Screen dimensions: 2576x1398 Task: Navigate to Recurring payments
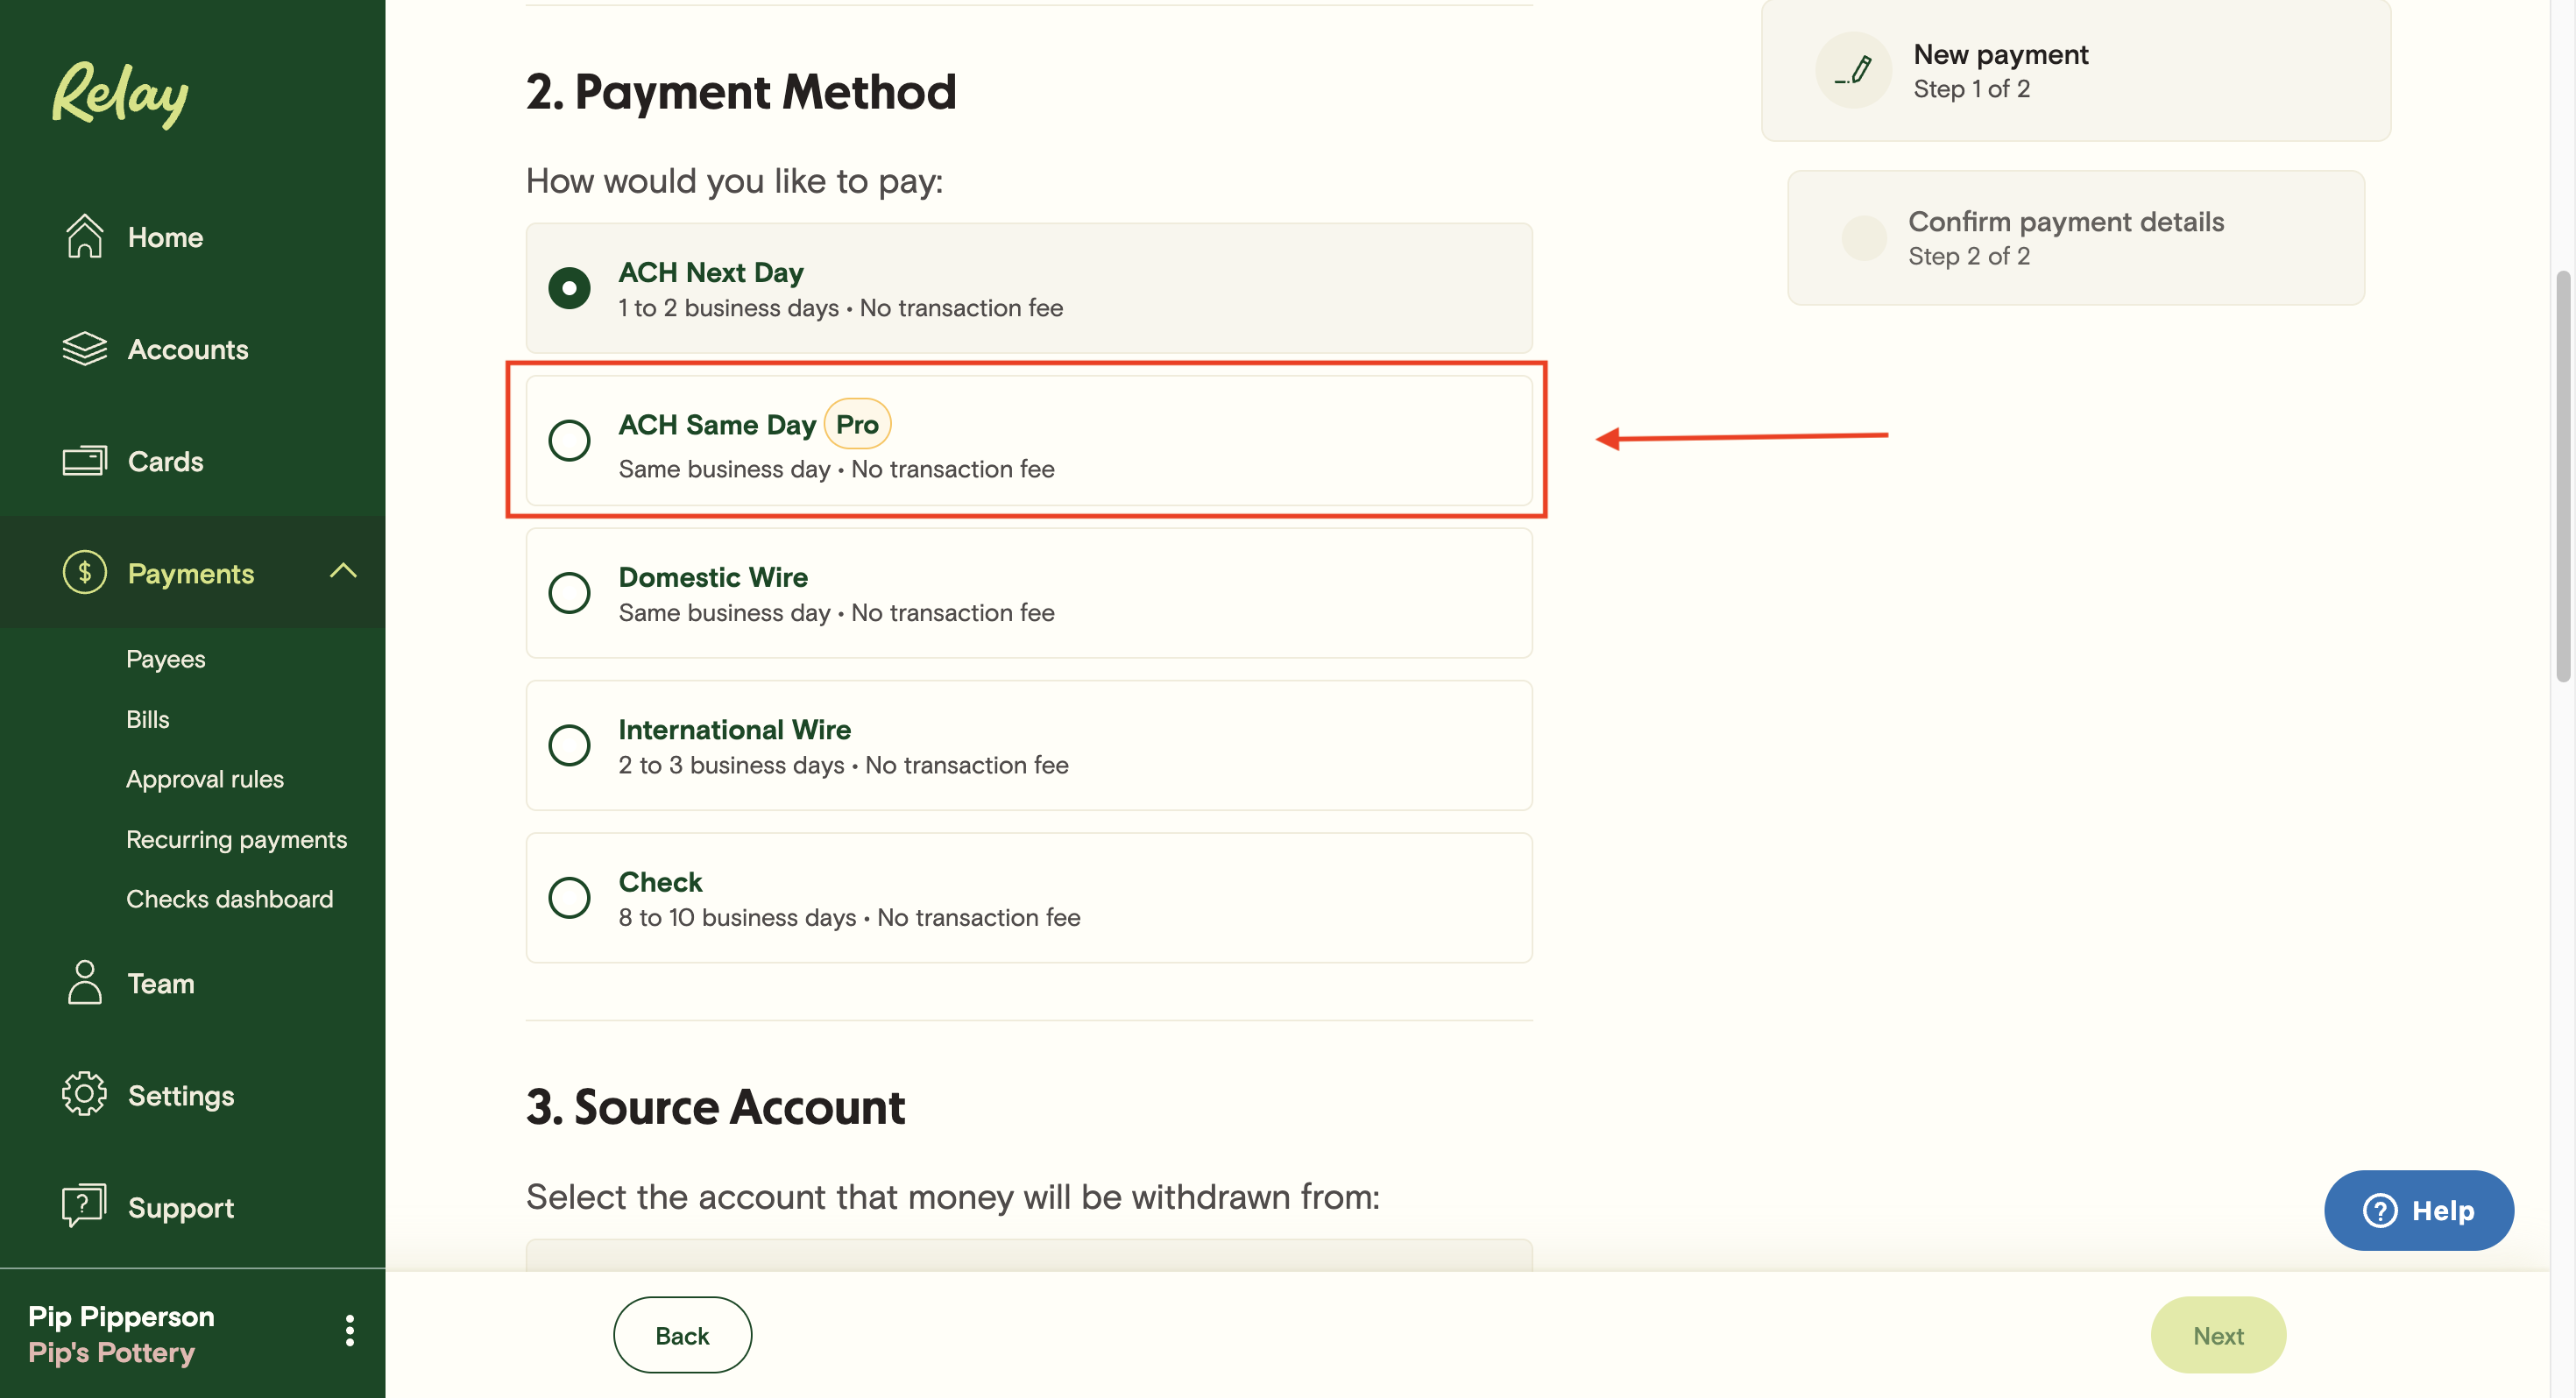236,838
